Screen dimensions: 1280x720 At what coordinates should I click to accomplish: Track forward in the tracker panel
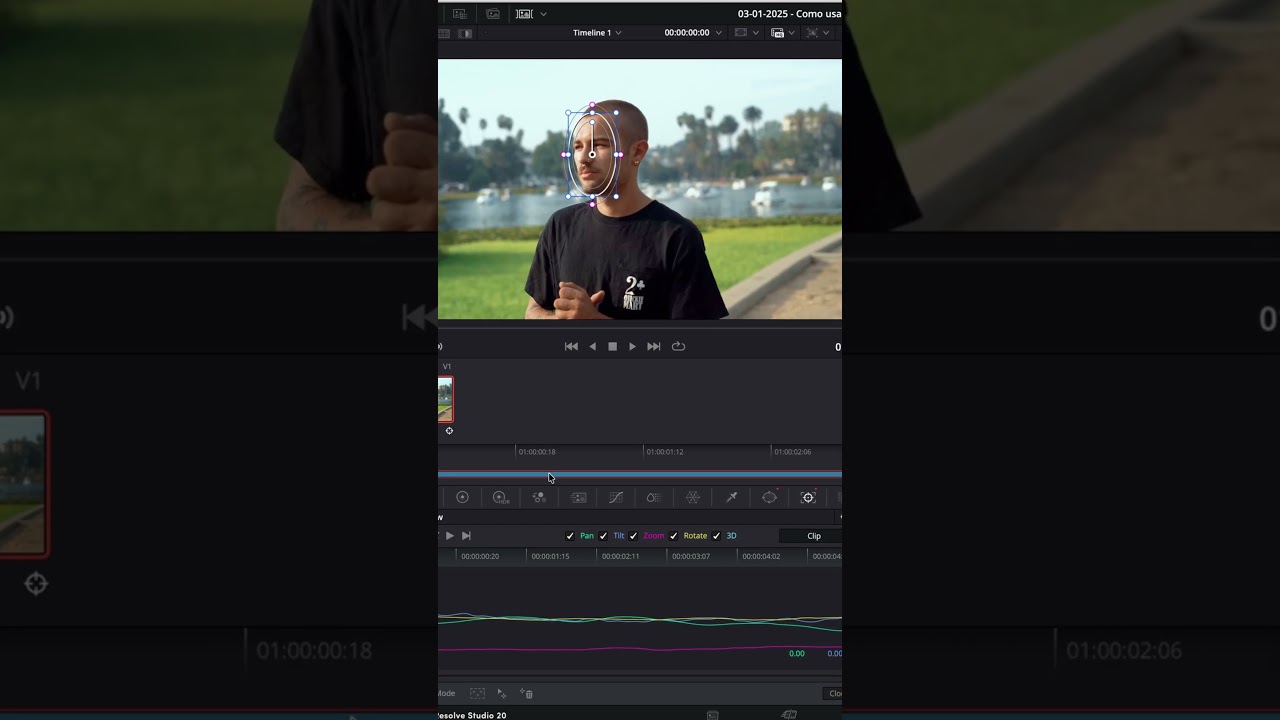tap(449, 536)
